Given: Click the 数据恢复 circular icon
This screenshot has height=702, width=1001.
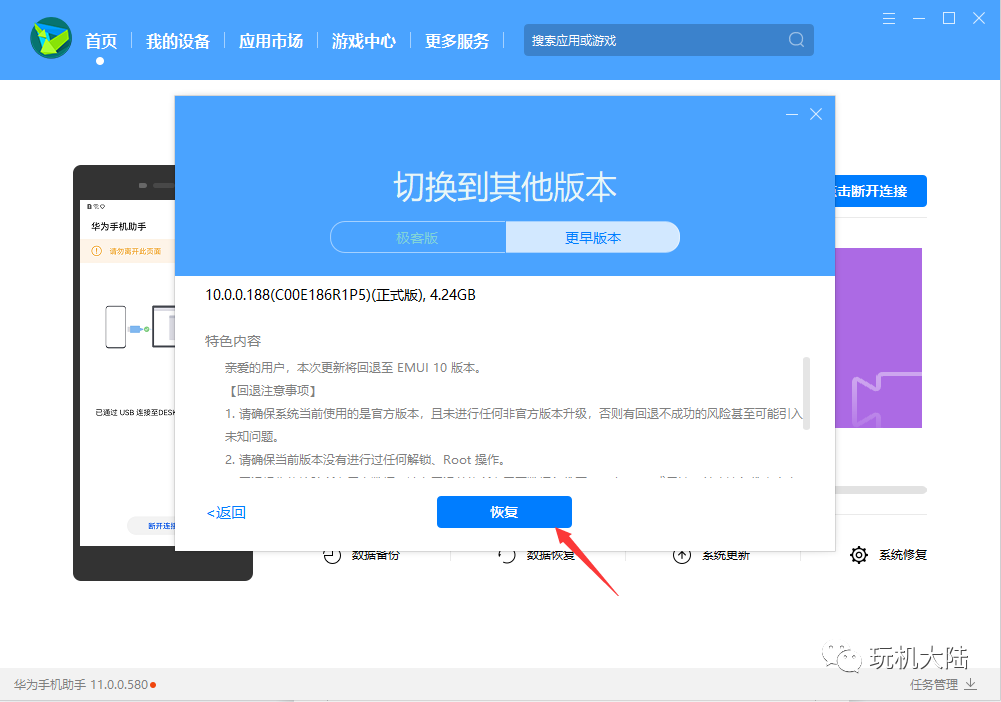Looking at the screenshot, I should (506, 555).
